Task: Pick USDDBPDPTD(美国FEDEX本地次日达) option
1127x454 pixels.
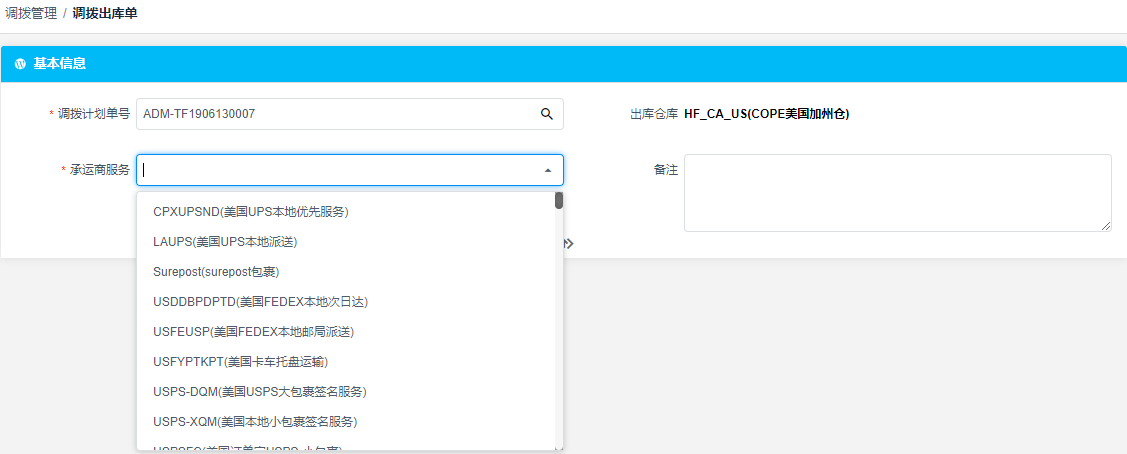Action: (x=346, y=302)
